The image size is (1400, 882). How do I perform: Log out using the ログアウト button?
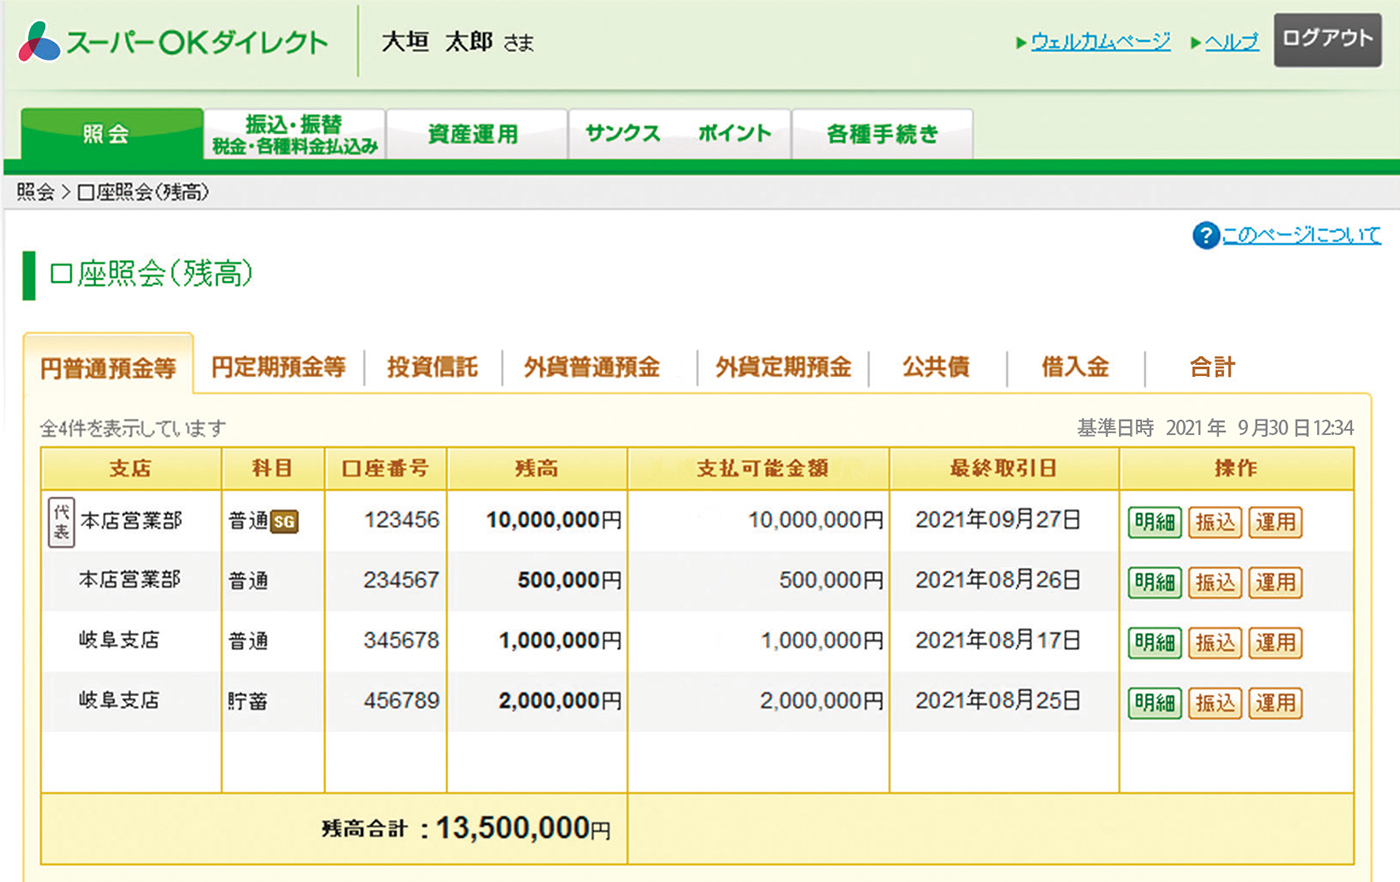1327,40
